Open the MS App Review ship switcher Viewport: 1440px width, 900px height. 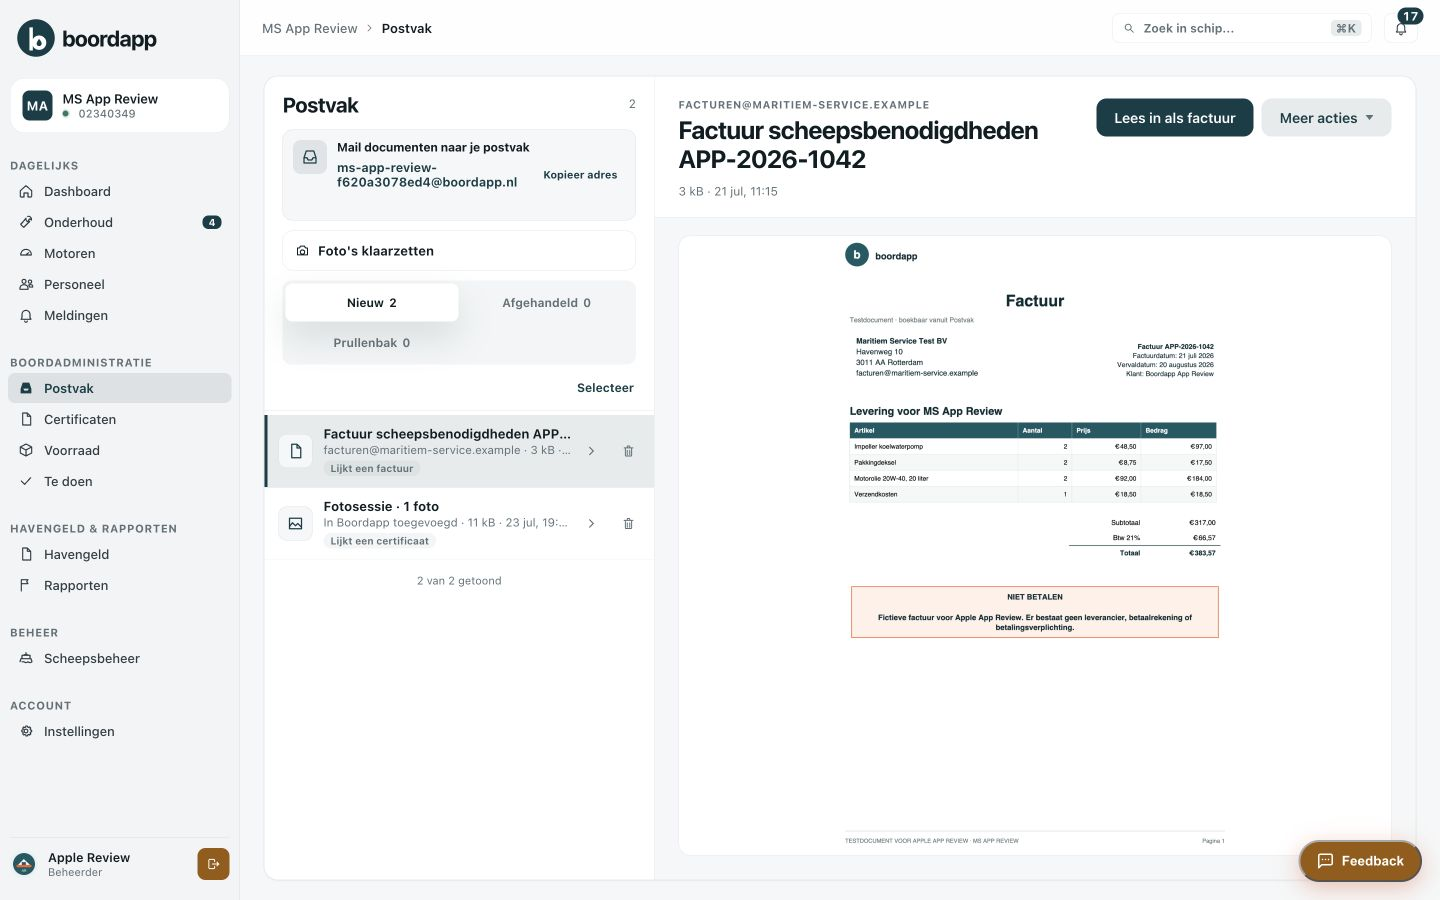(x=120, y=105)
